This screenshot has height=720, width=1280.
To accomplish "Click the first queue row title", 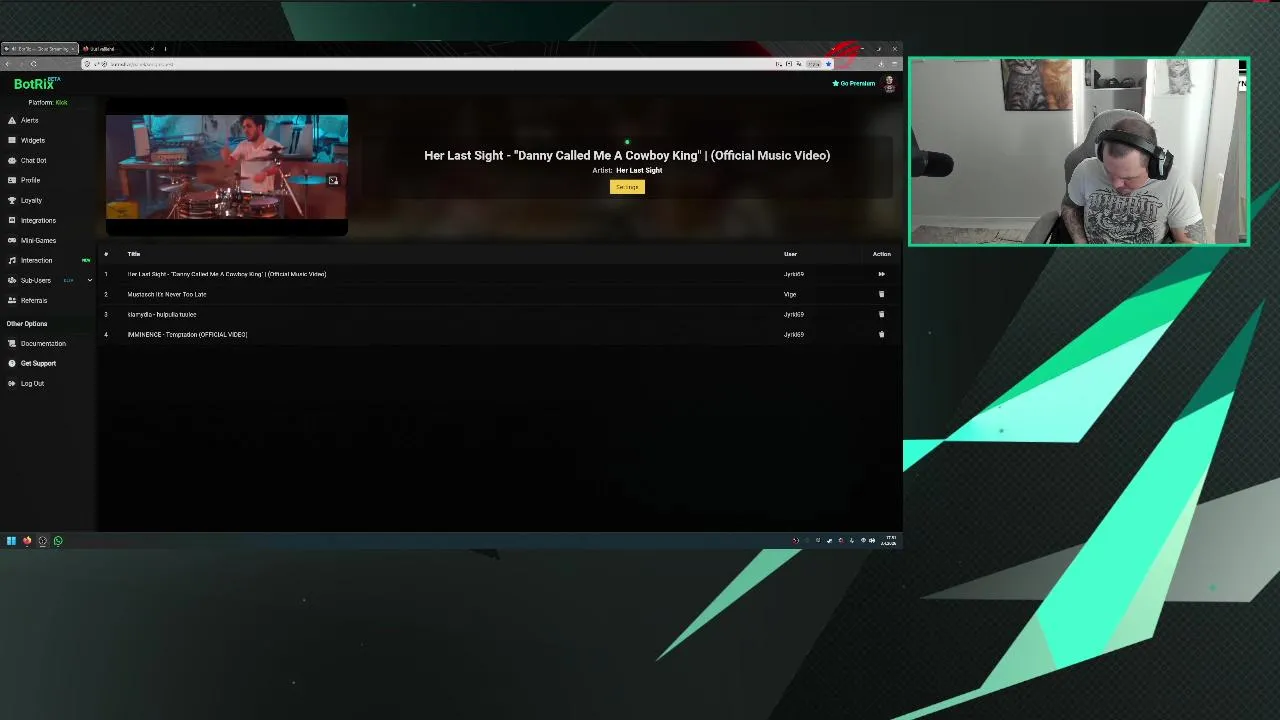I will click(227, 274).
